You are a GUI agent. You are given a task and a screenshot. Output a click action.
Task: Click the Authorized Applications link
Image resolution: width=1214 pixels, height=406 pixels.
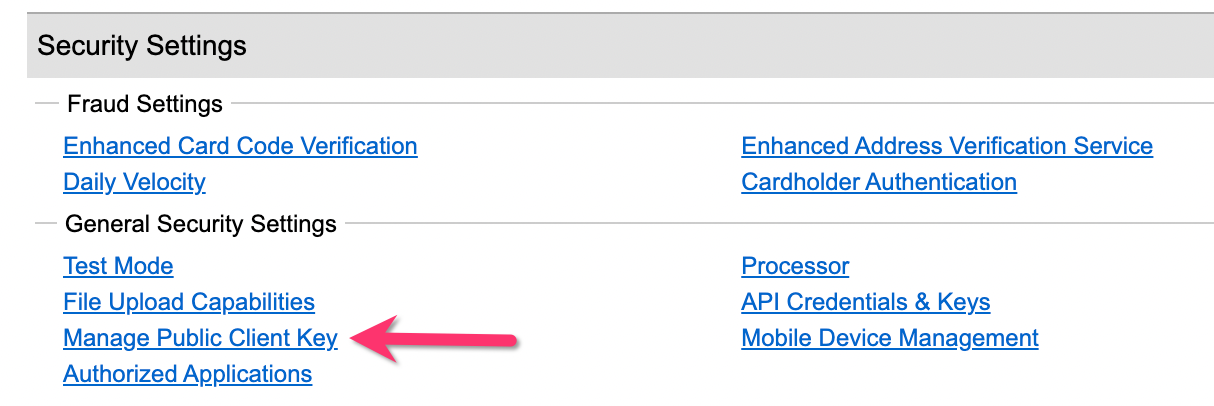(x=187, y=374)
